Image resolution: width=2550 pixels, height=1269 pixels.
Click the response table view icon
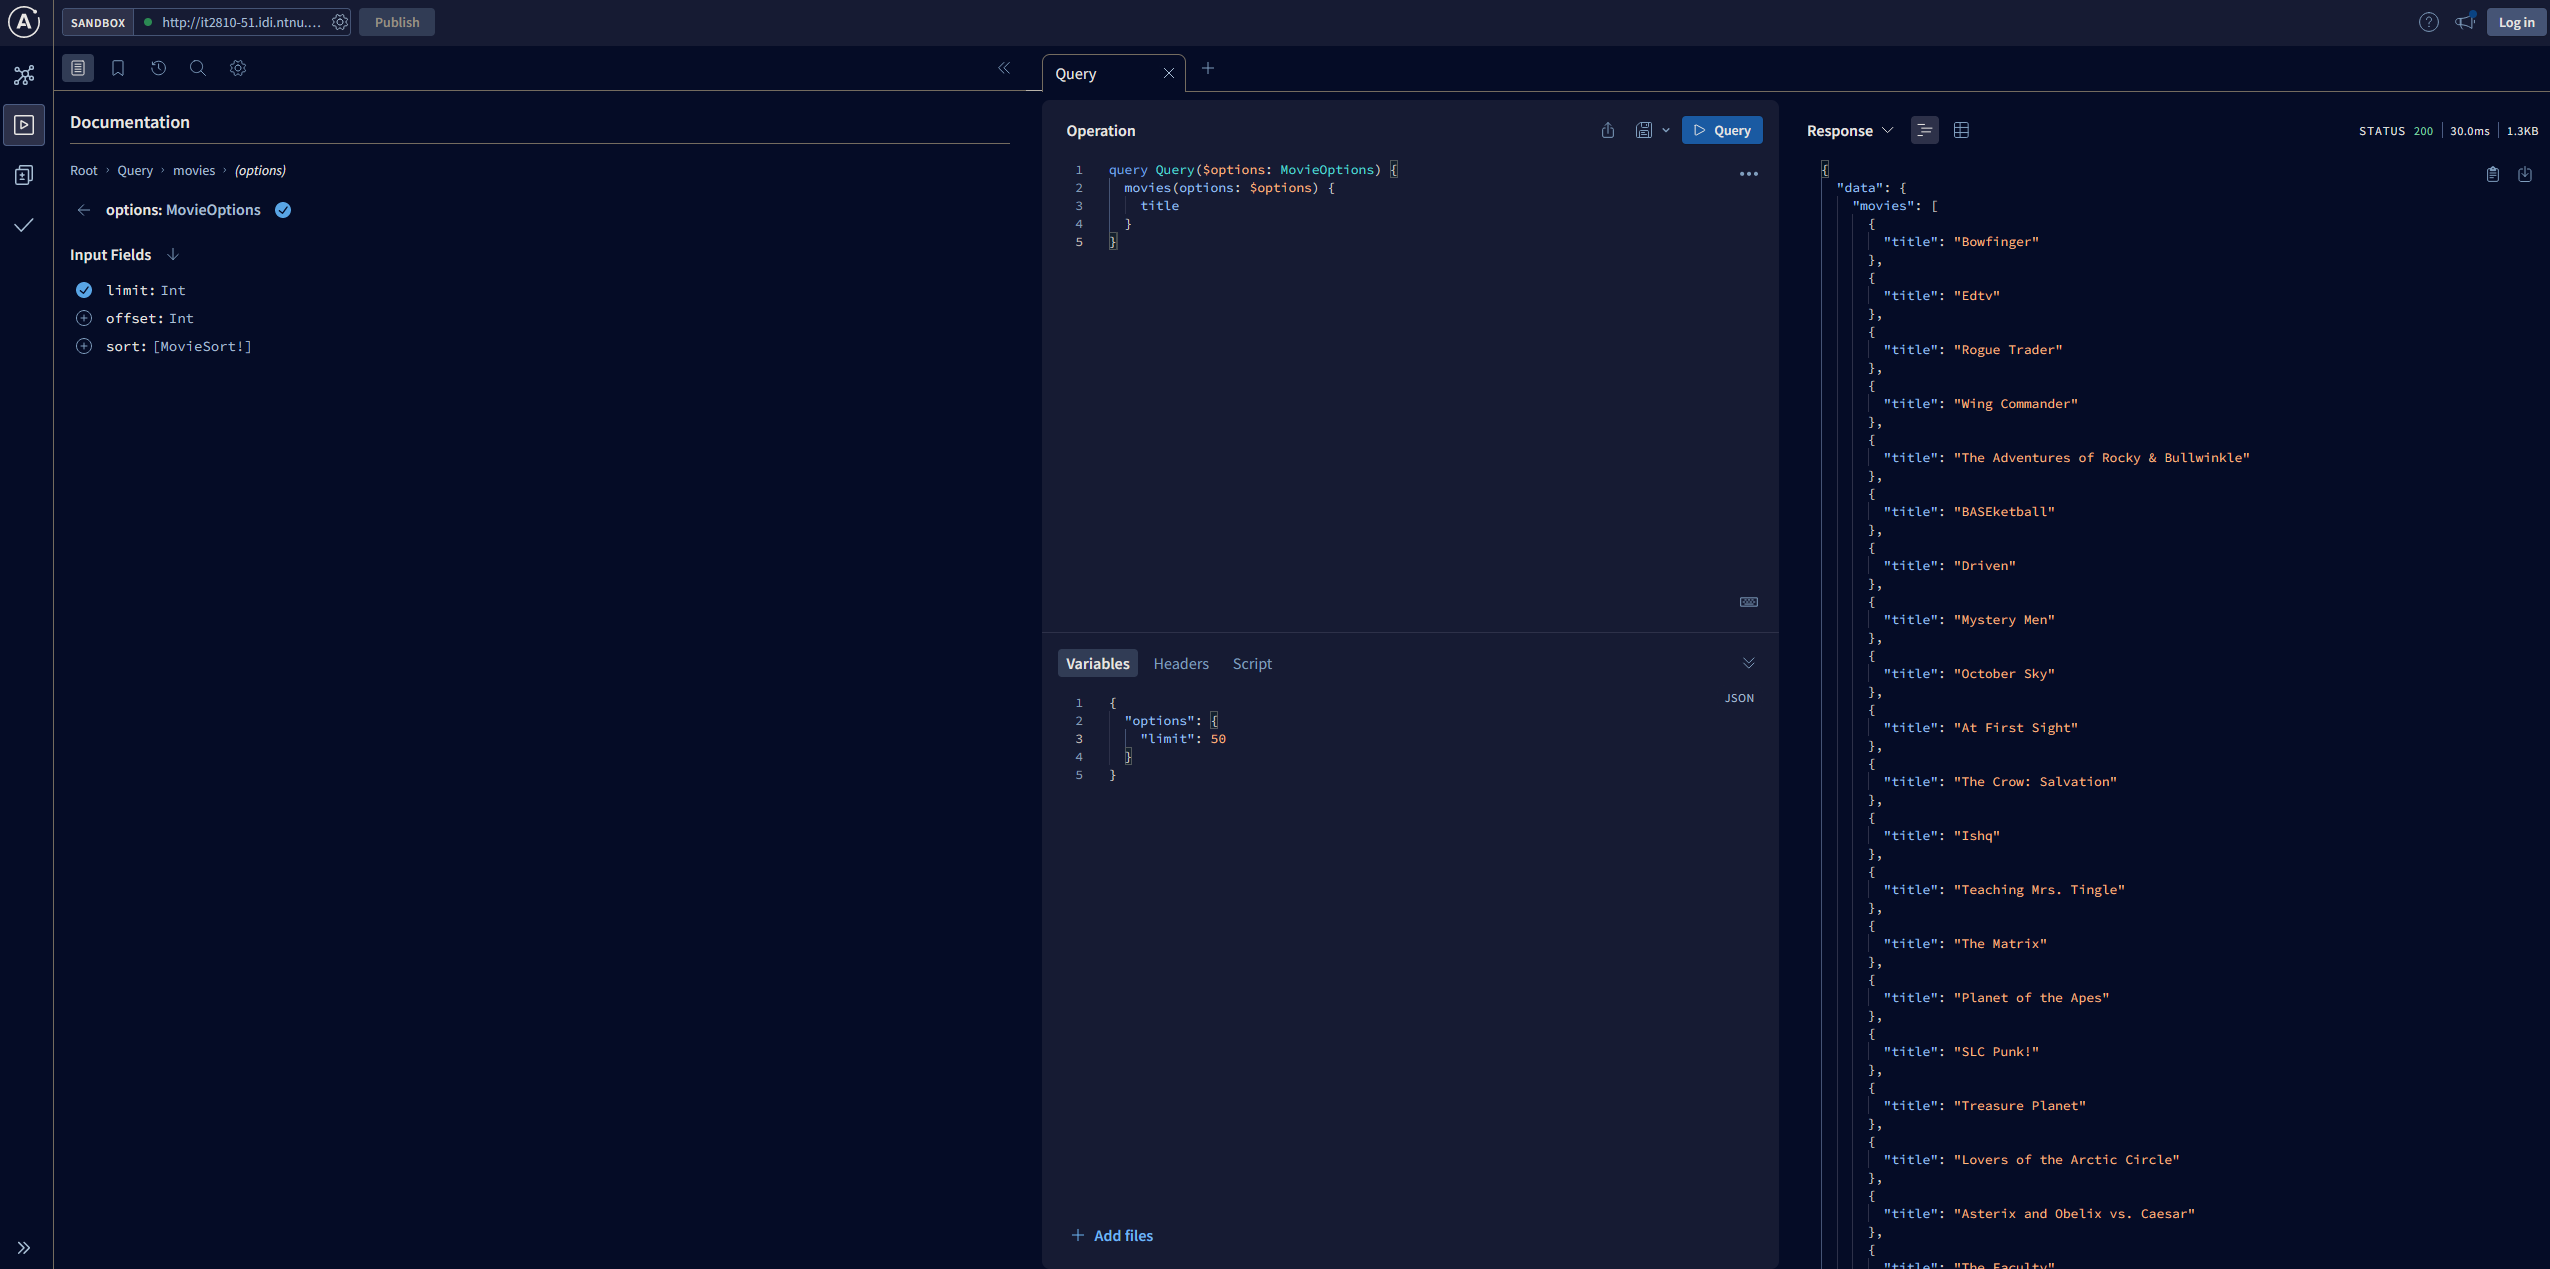pos(1961,130)
